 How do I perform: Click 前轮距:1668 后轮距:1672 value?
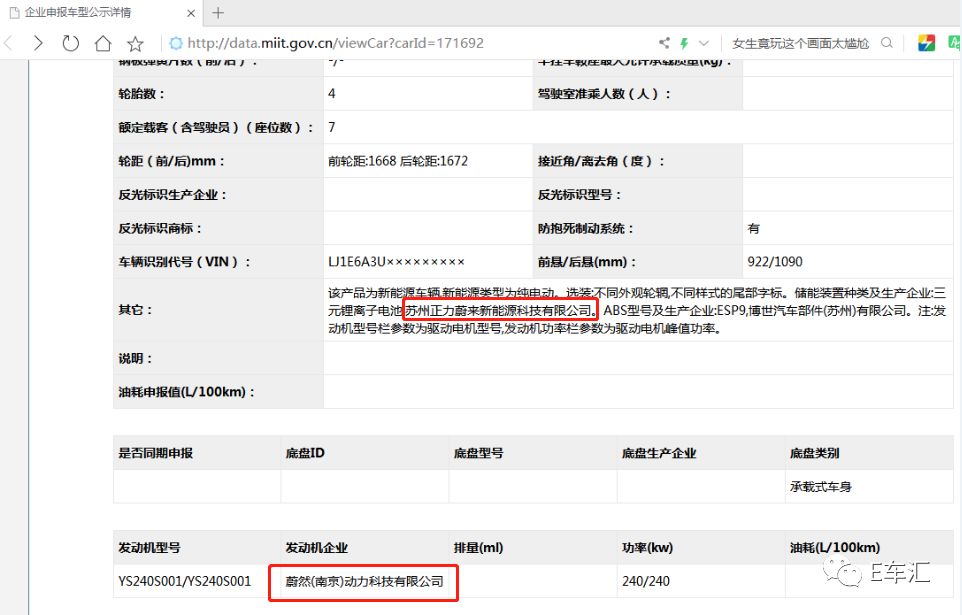coord(398,161)
